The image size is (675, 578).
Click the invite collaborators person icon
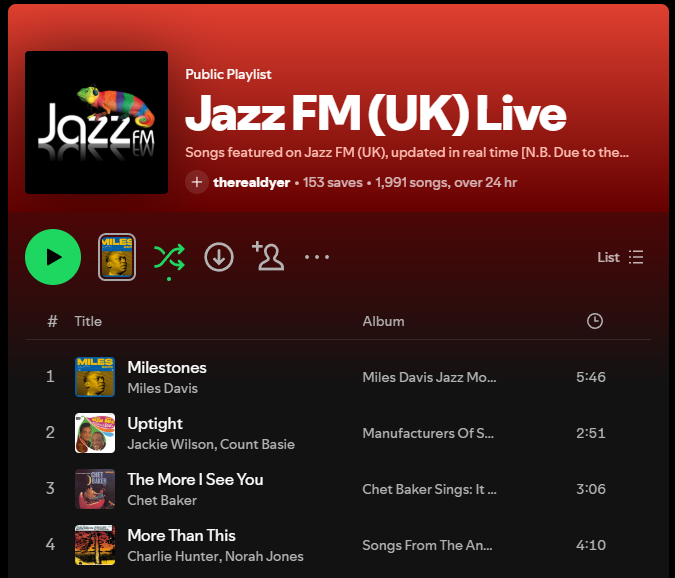tap(268, 256)
